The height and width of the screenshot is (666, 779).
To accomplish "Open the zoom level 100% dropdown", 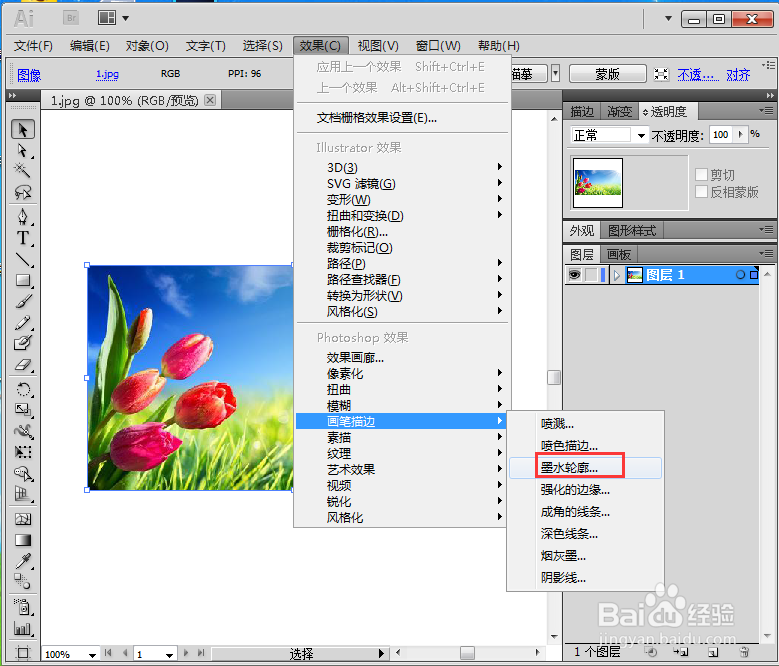I will pyautogui.click(x=92, y=655).
